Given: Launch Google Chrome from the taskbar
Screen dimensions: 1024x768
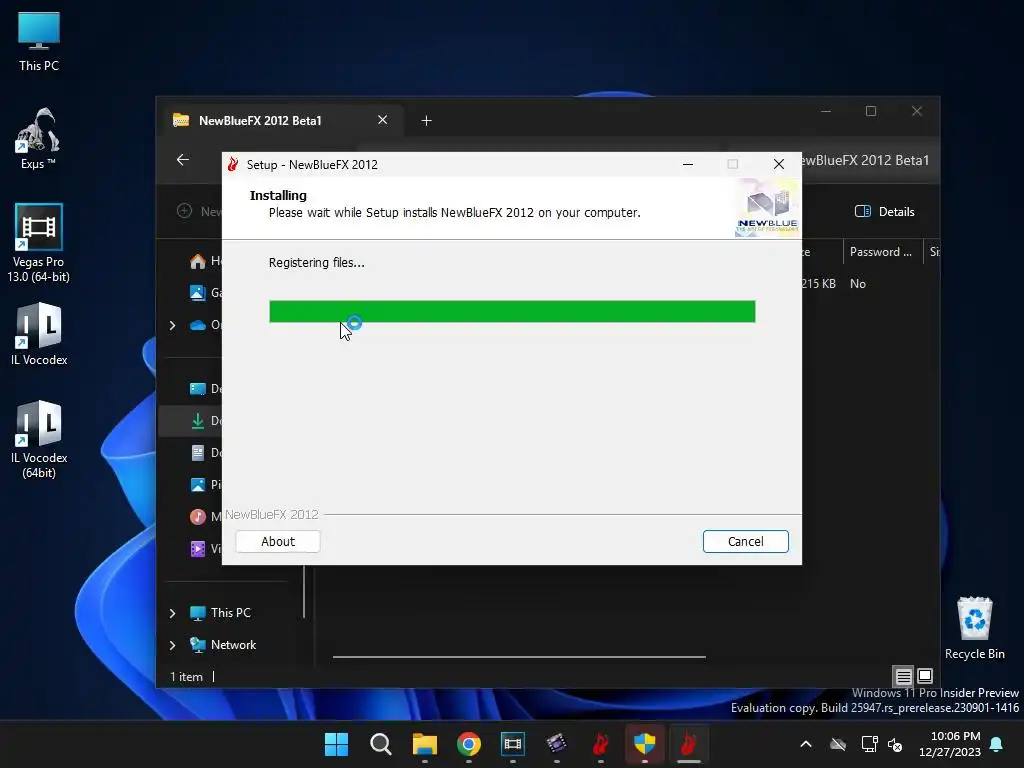Looking at the screenshot, I should point(469,744).
